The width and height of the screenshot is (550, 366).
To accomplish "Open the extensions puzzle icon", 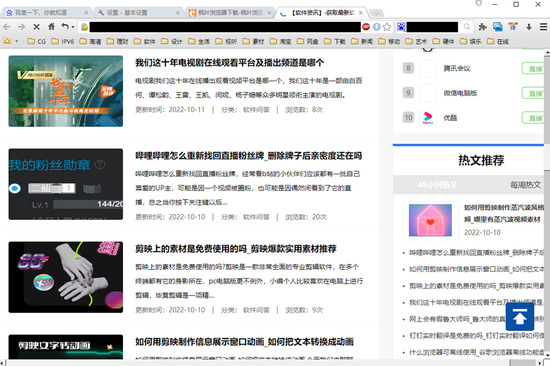I will pos(483,27).
